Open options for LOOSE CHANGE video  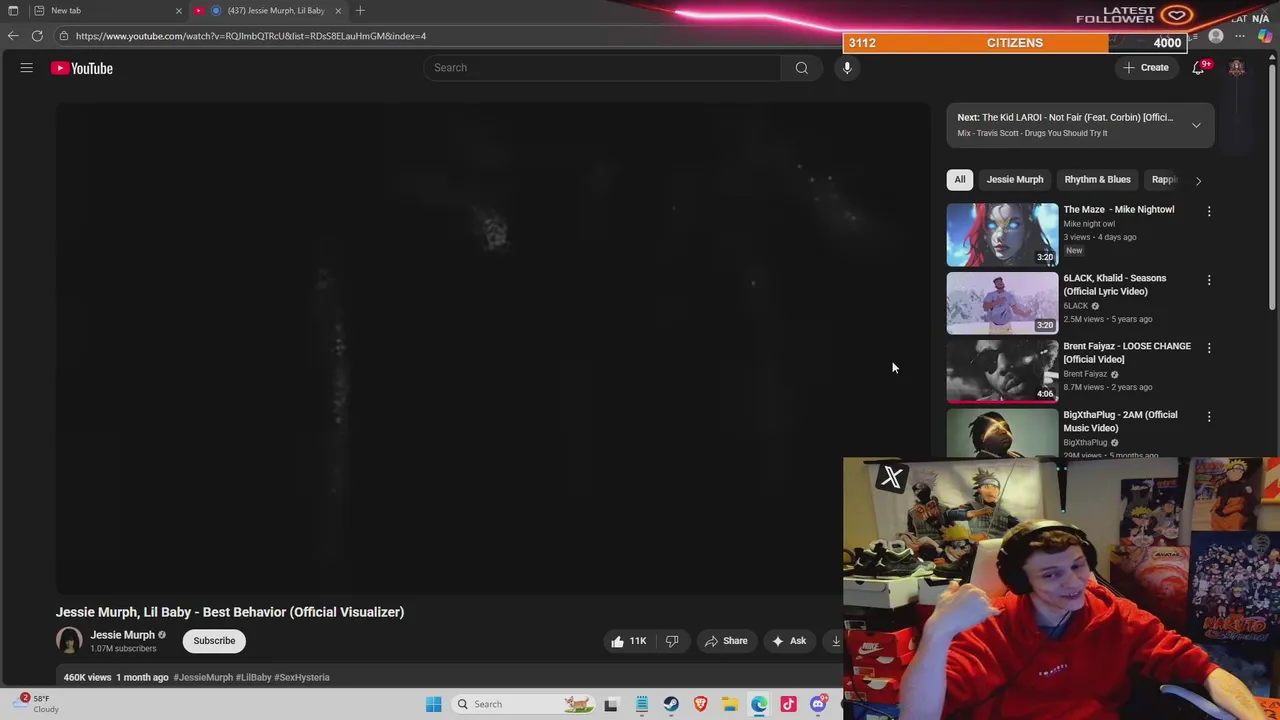point(1209,348)
